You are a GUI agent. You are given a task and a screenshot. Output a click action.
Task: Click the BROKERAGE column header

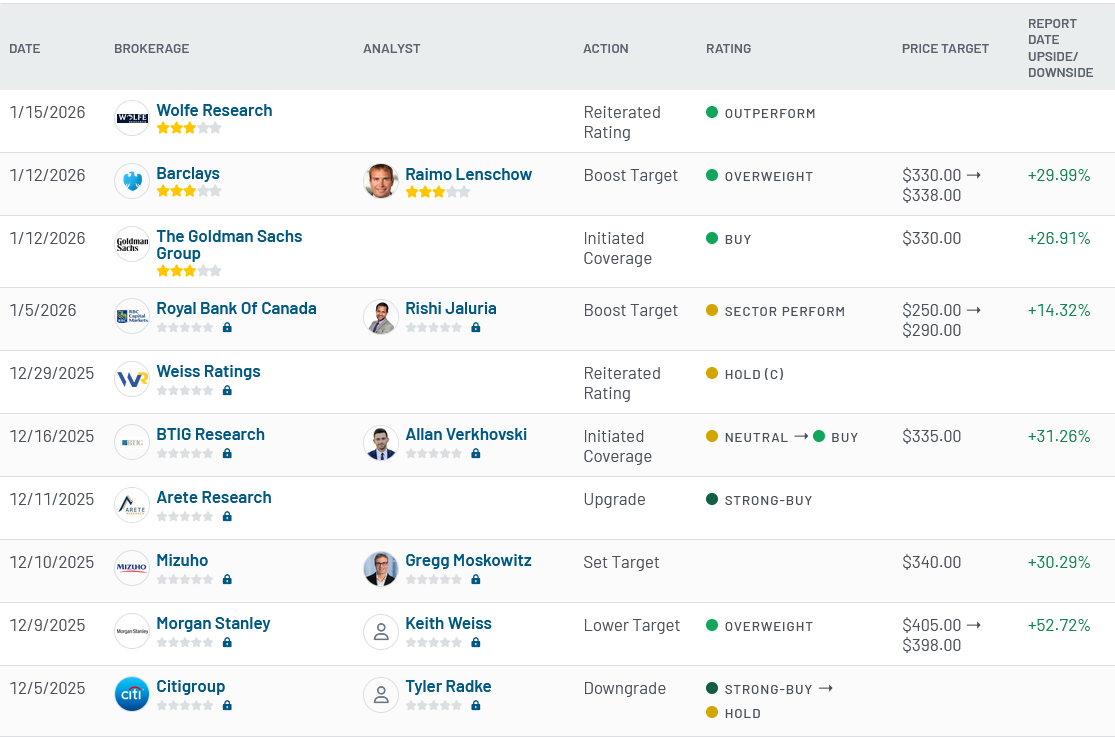[151, 48]
